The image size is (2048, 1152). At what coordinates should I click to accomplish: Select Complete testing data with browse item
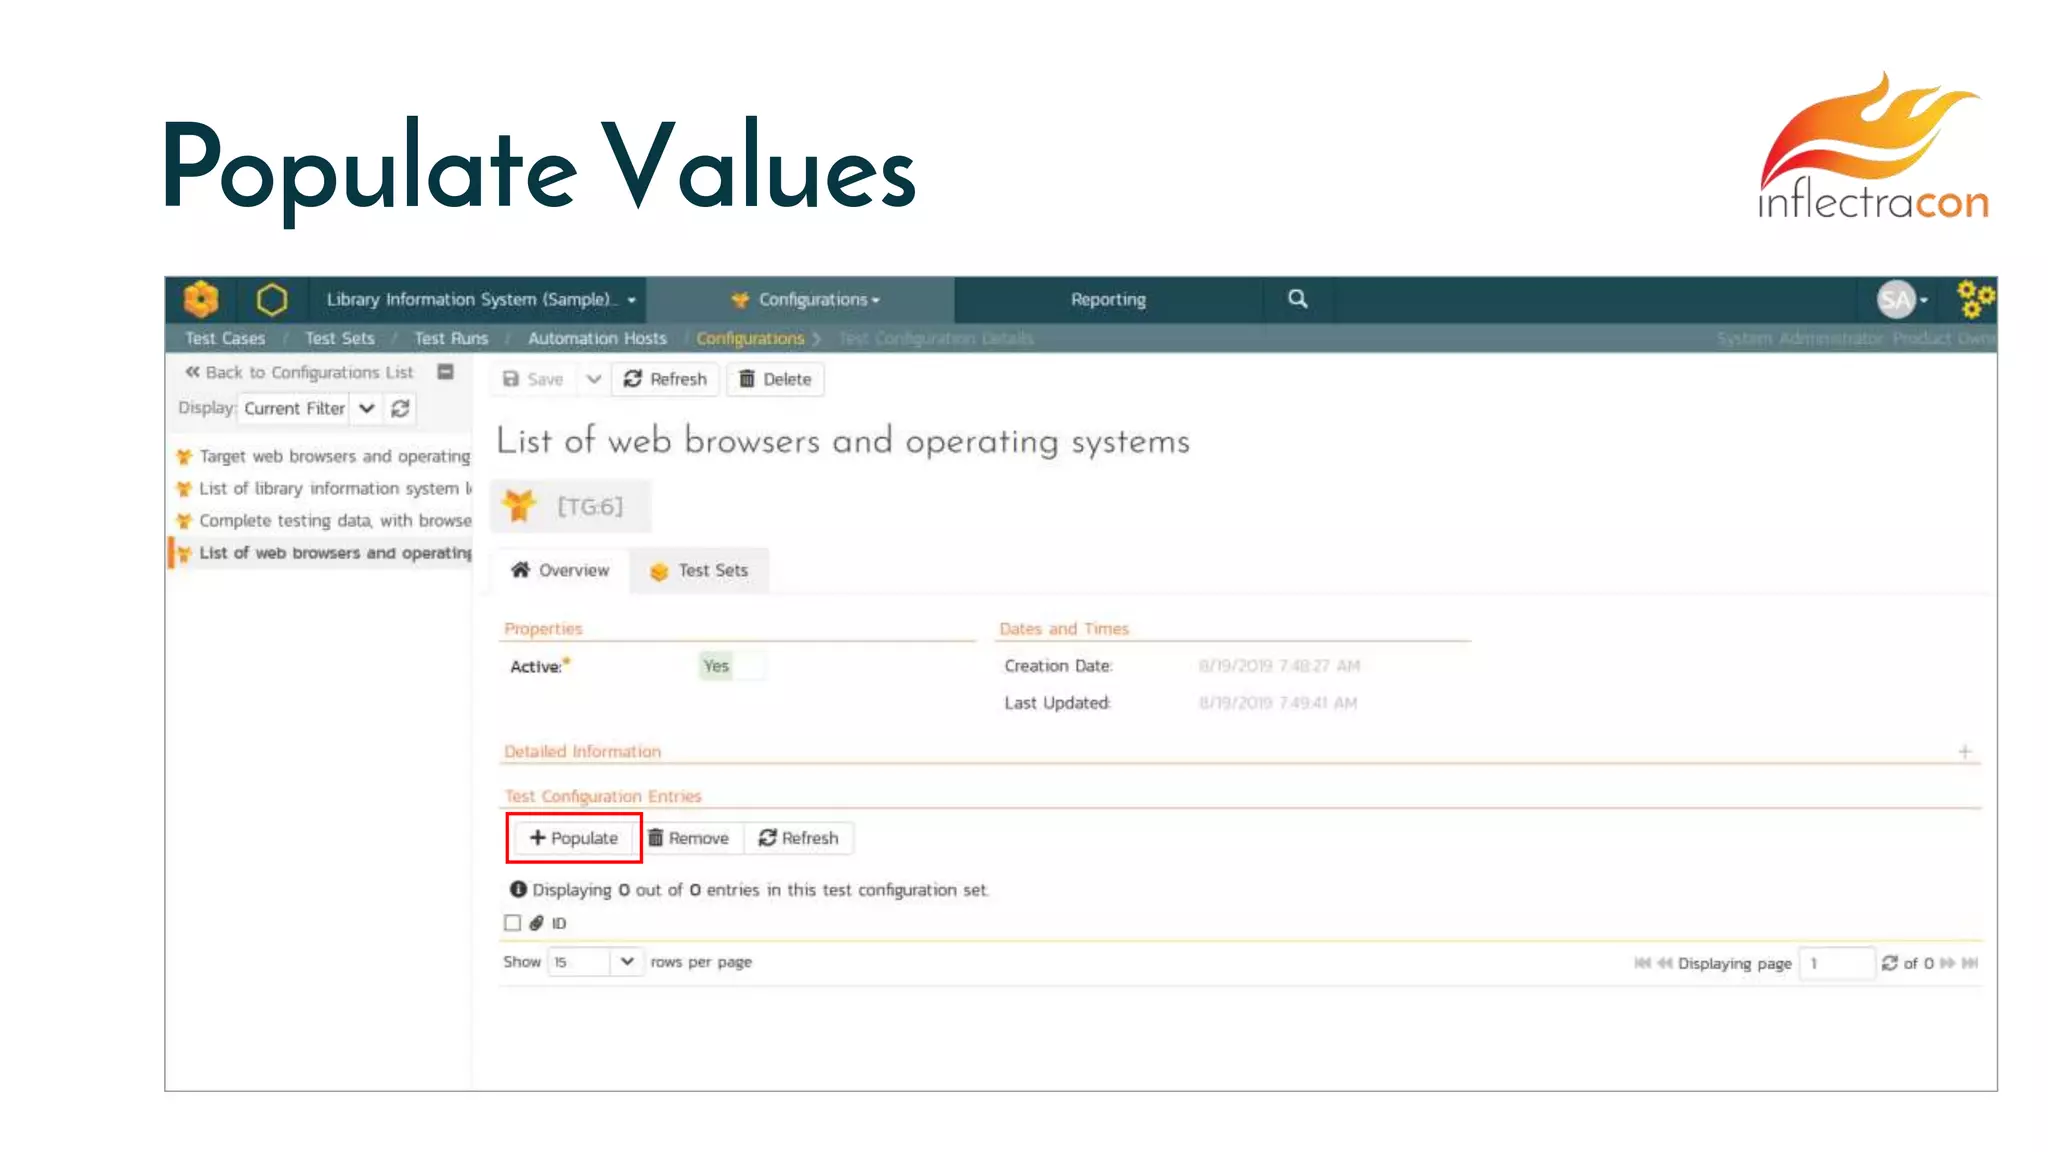coord(323,520)
